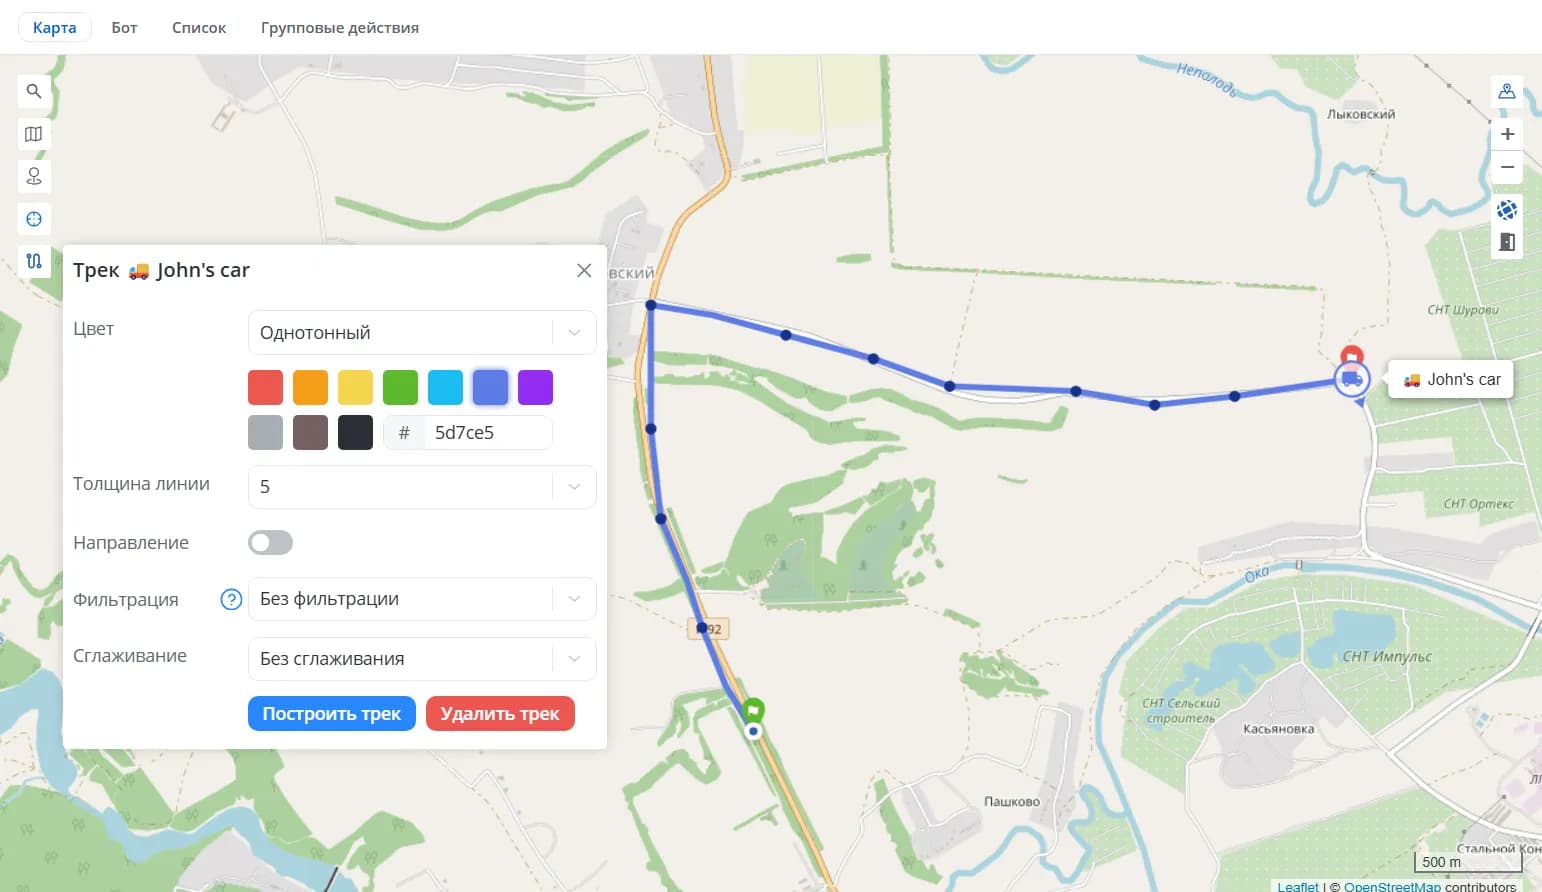Pick the green color swatch
This screenshot has width=1542, height=892.
400,387
